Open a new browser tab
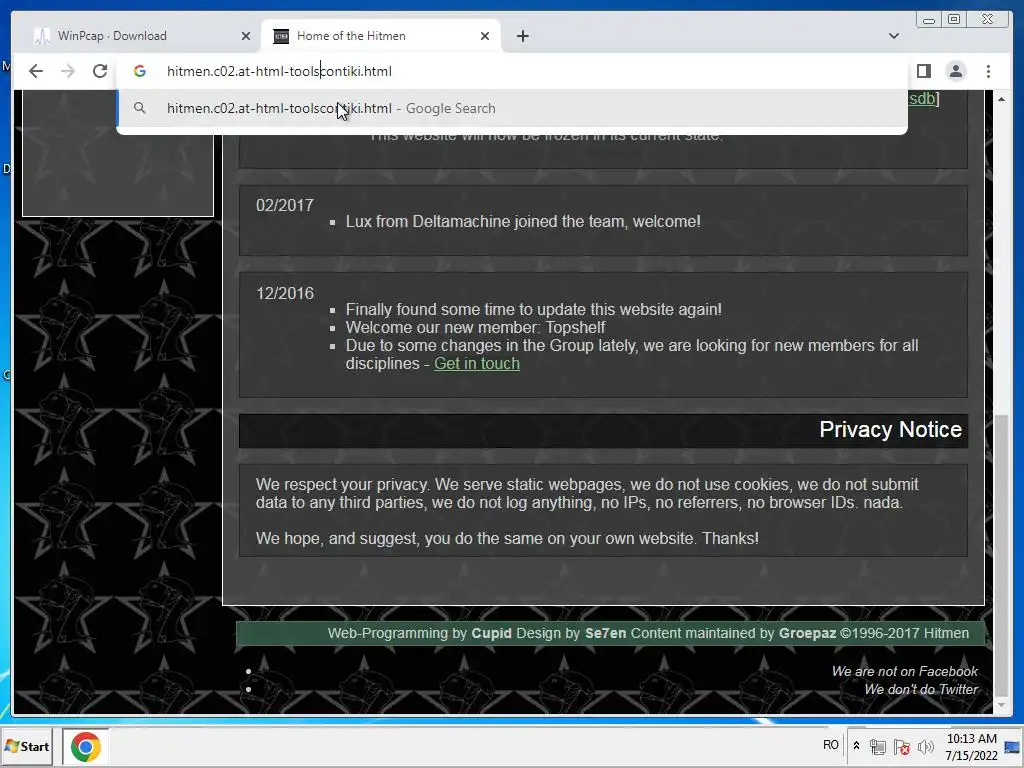The width and height of the screenshot is (1024, 768). [x=522, y=36]
